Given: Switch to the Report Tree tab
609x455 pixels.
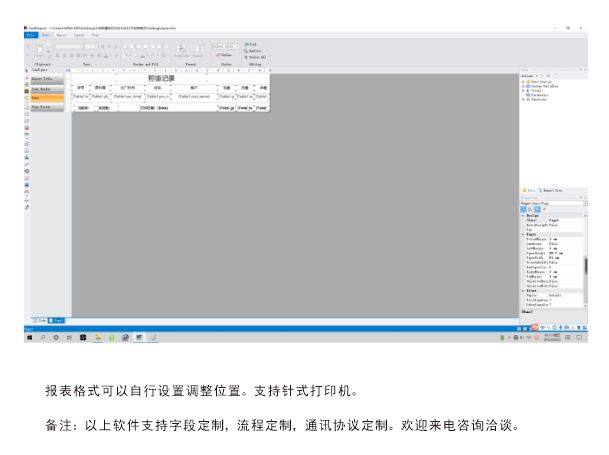Looking at the screenshot, I should (x=550, y=191).
